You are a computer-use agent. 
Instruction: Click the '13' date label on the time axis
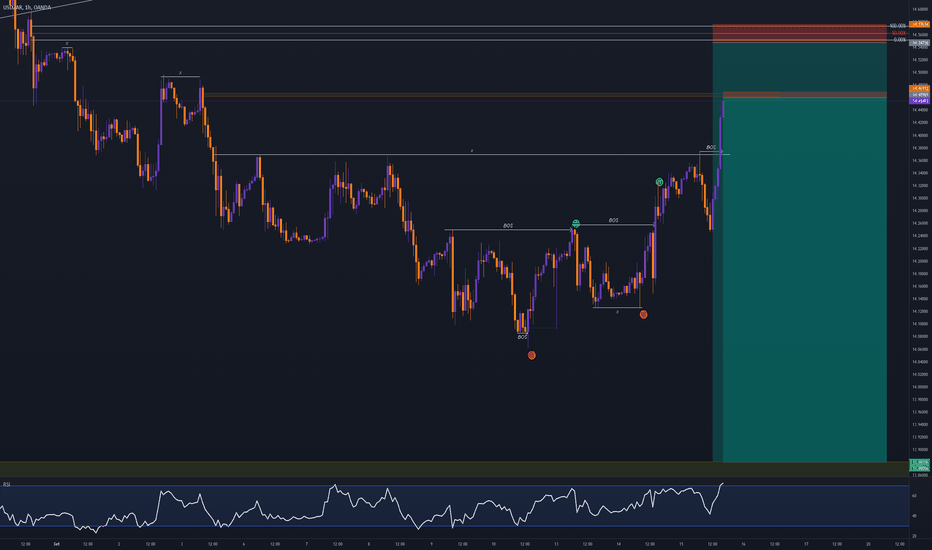(556, 544)
